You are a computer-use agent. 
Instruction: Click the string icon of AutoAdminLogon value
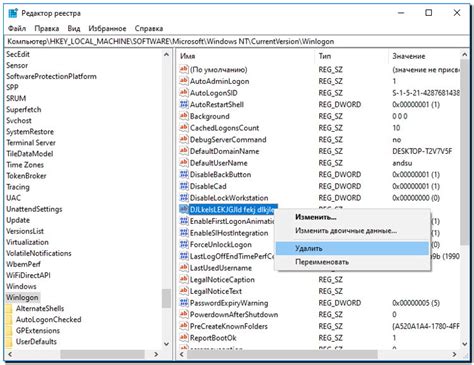(184, 81)
